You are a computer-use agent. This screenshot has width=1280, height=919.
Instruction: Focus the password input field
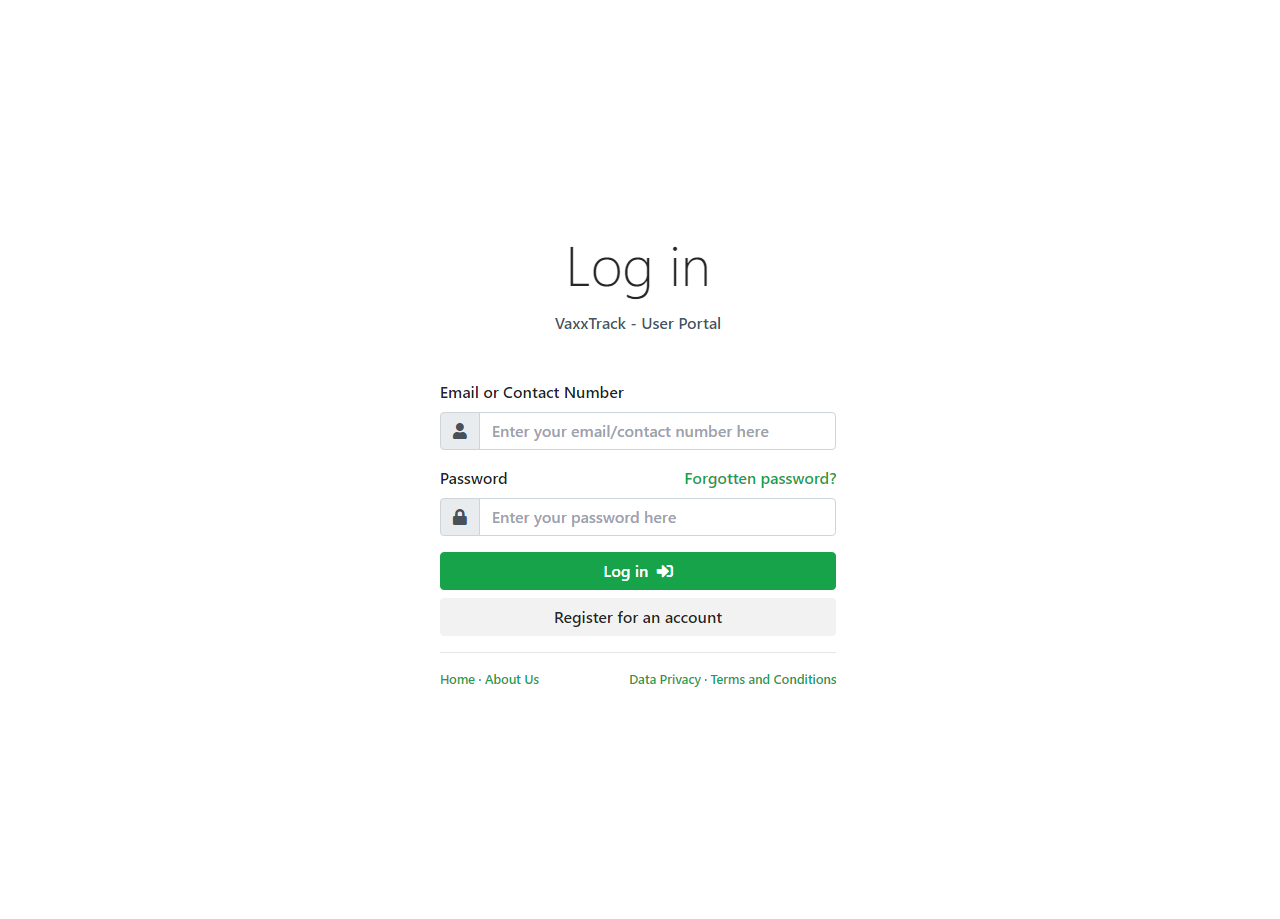point(657,517)
